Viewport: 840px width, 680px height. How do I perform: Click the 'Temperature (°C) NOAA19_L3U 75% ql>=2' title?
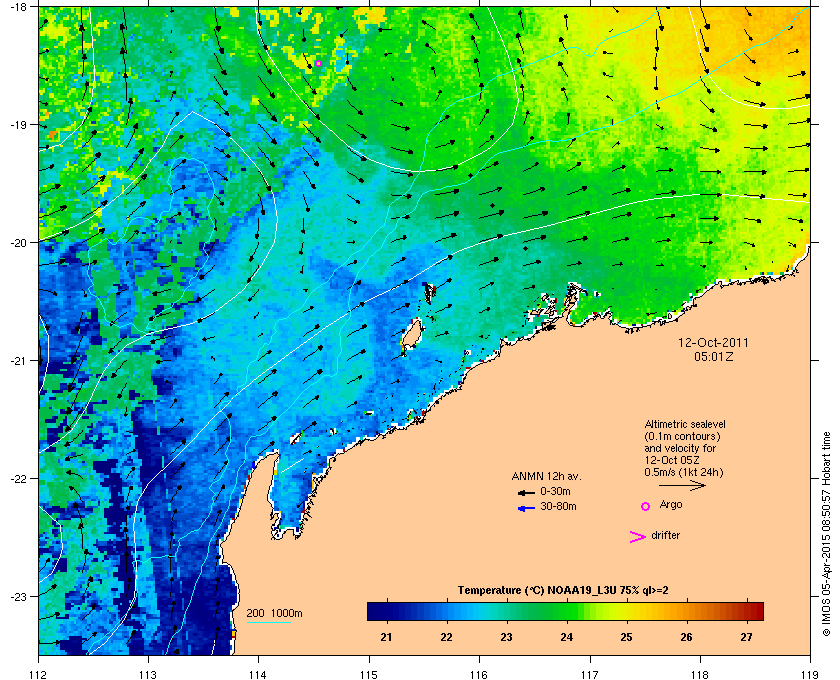563,591
